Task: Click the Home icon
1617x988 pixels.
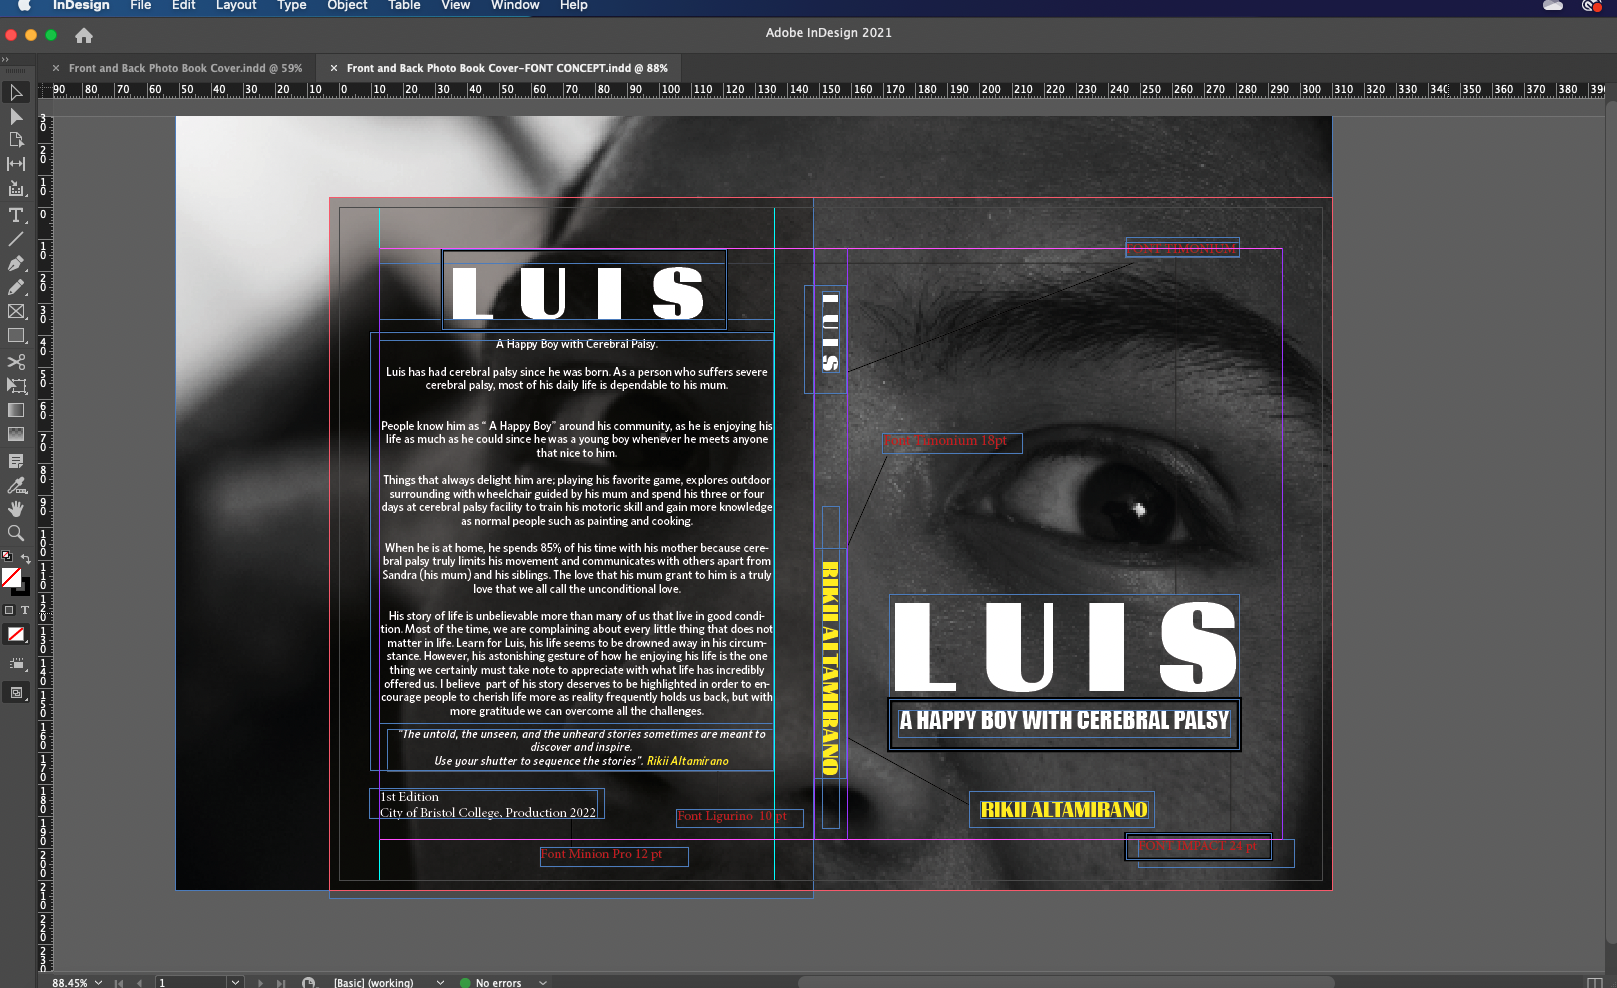Action: (x=84, y=36)
